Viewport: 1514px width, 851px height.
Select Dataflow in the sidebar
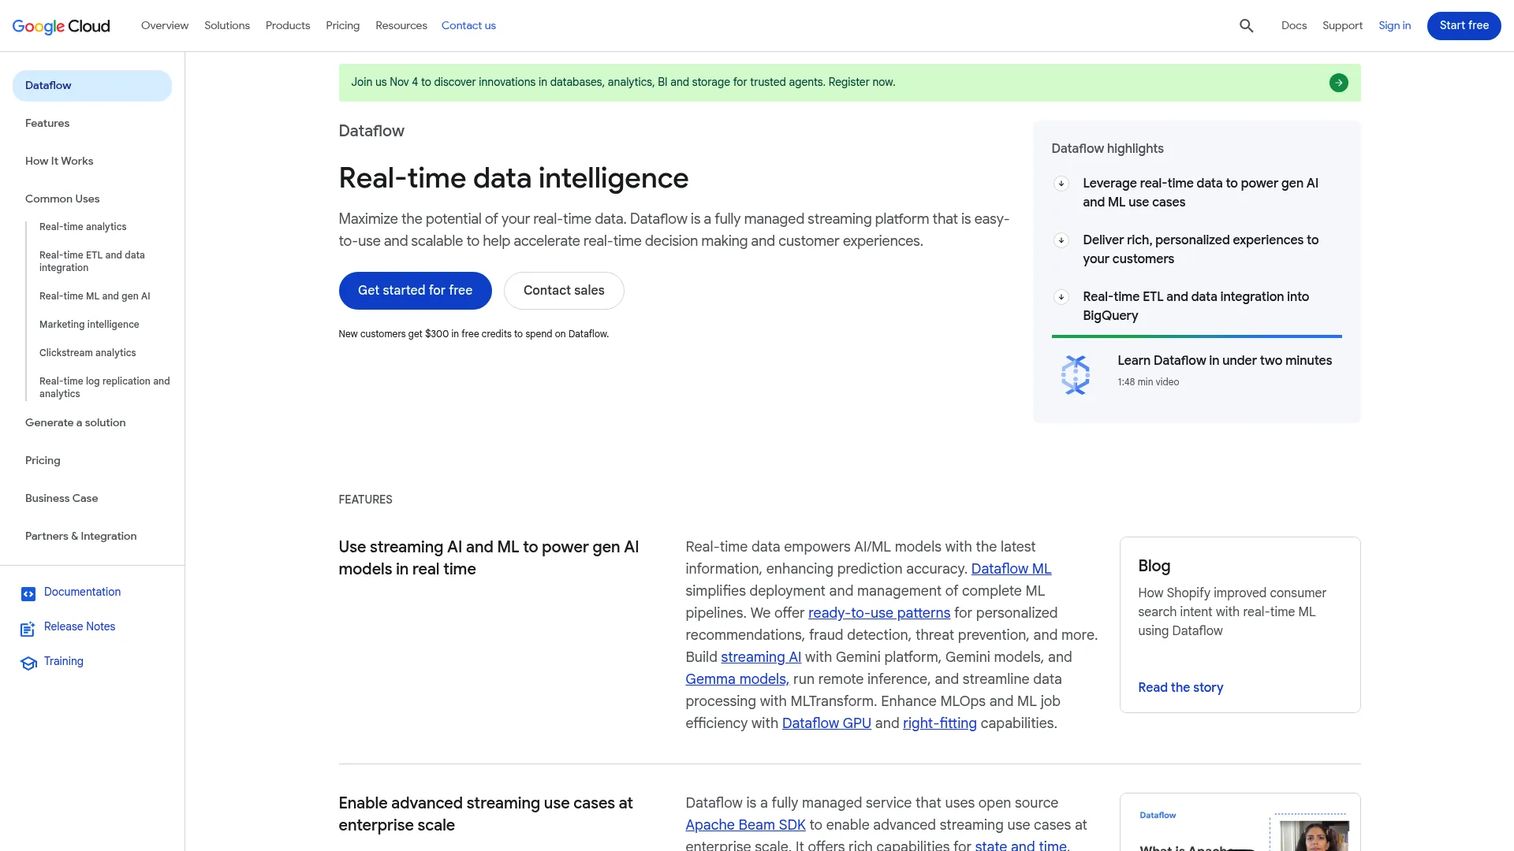tap(92, 86)
